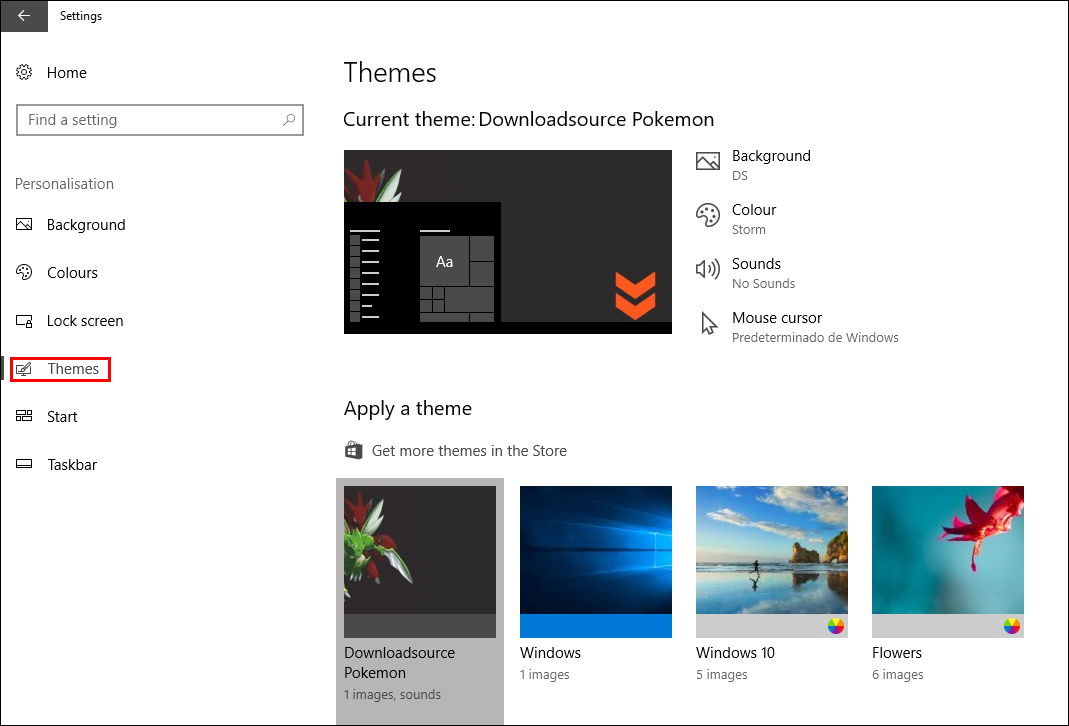Open the Start section
Image resolution: width=1069 pixels, height=726 pixels.
tap(62, 417)
